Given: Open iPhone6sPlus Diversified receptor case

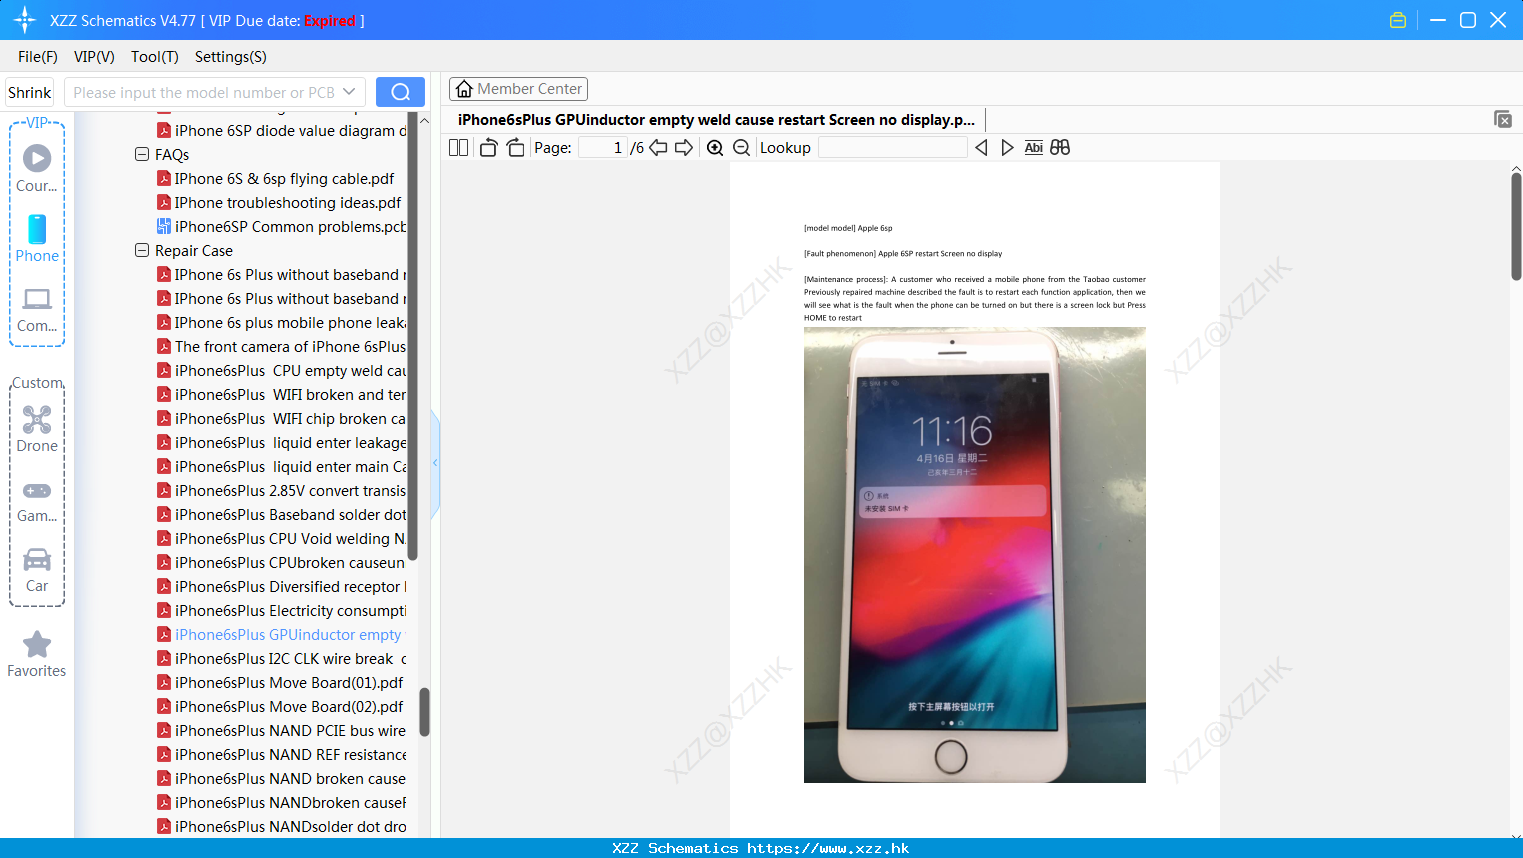Looking at the screenshot, I should tap(281, 587).
